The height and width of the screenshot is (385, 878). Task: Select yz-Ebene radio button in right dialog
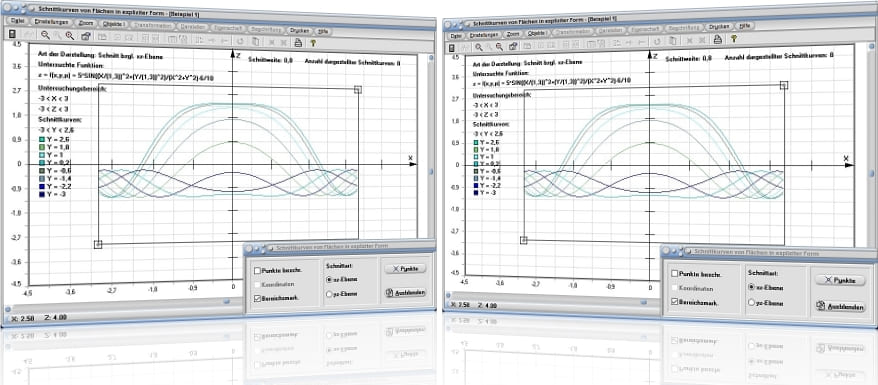coord(751,302)
